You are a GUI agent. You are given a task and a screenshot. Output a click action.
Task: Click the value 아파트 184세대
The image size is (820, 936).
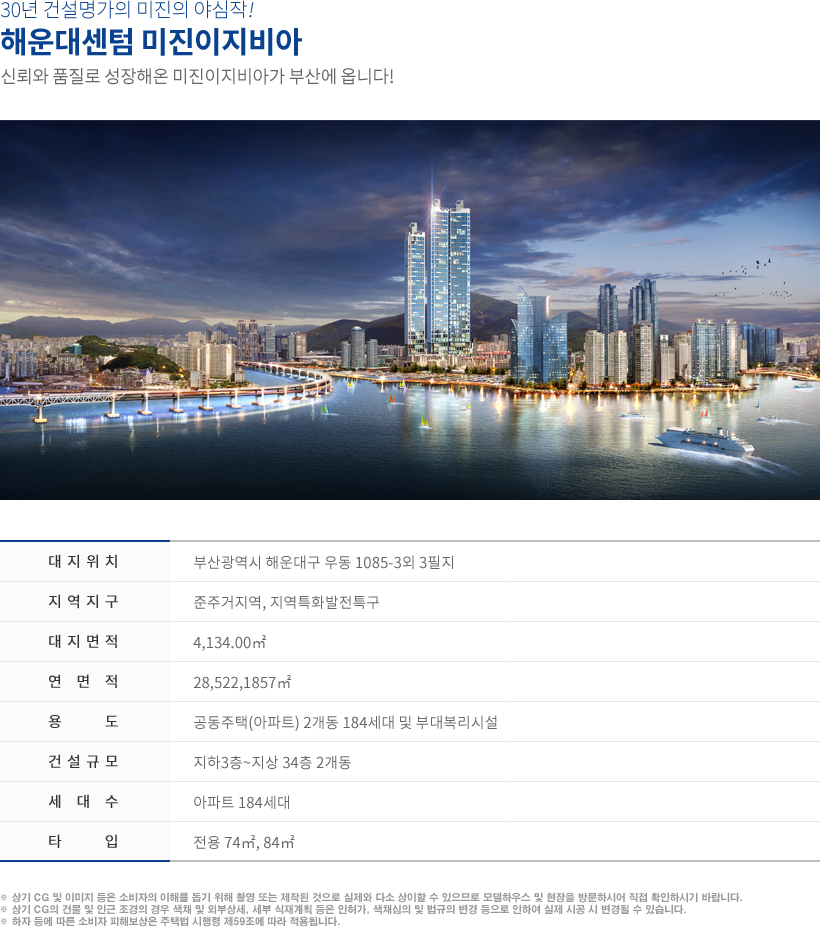coord(242,802)
